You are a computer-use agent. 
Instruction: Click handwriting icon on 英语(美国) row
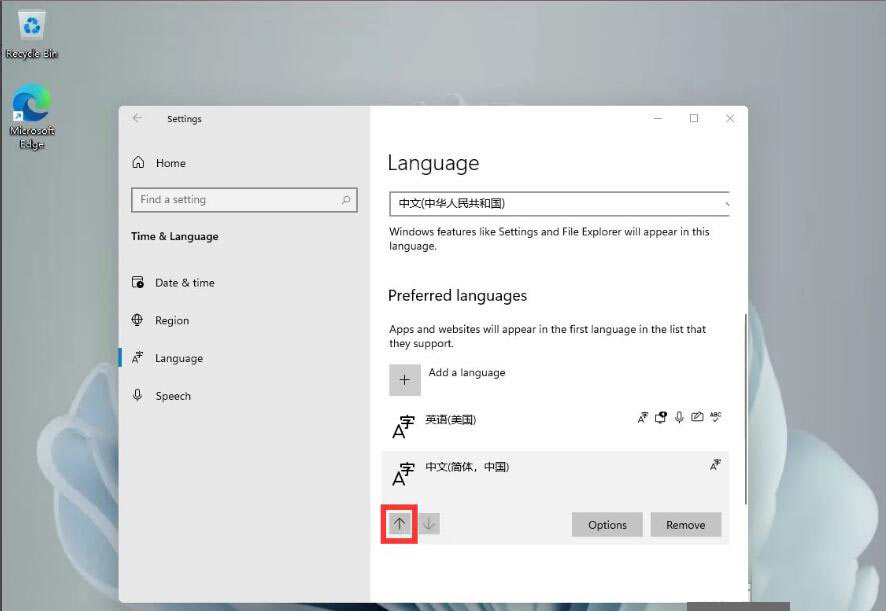pyautogui.click(x=697, y=417)
